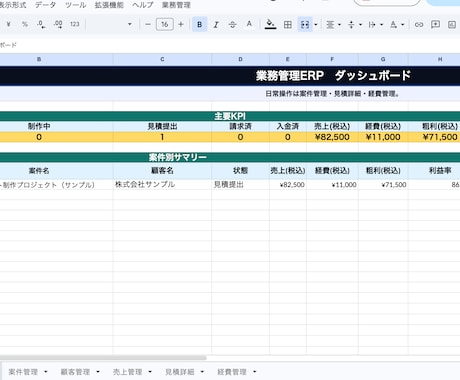
Task: Open the ヘルプ menu
Action: point(143,5)
